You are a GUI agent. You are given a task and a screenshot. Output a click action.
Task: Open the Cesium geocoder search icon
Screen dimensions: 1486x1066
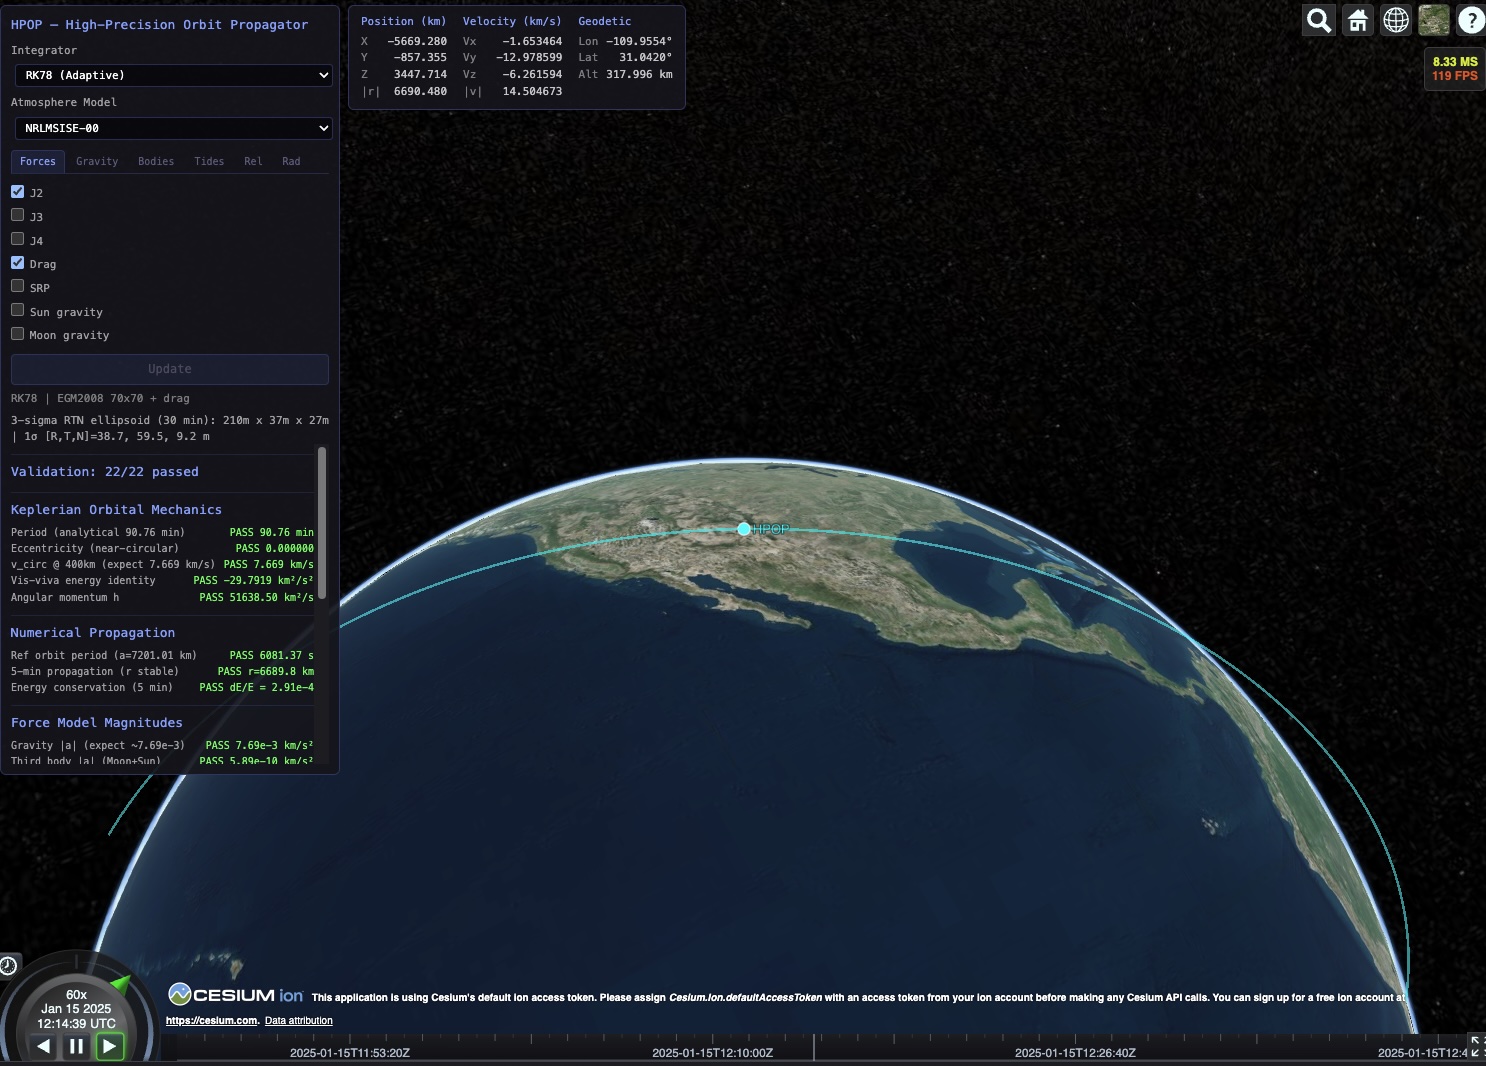pyautogui.click(x=1319, y=20)
